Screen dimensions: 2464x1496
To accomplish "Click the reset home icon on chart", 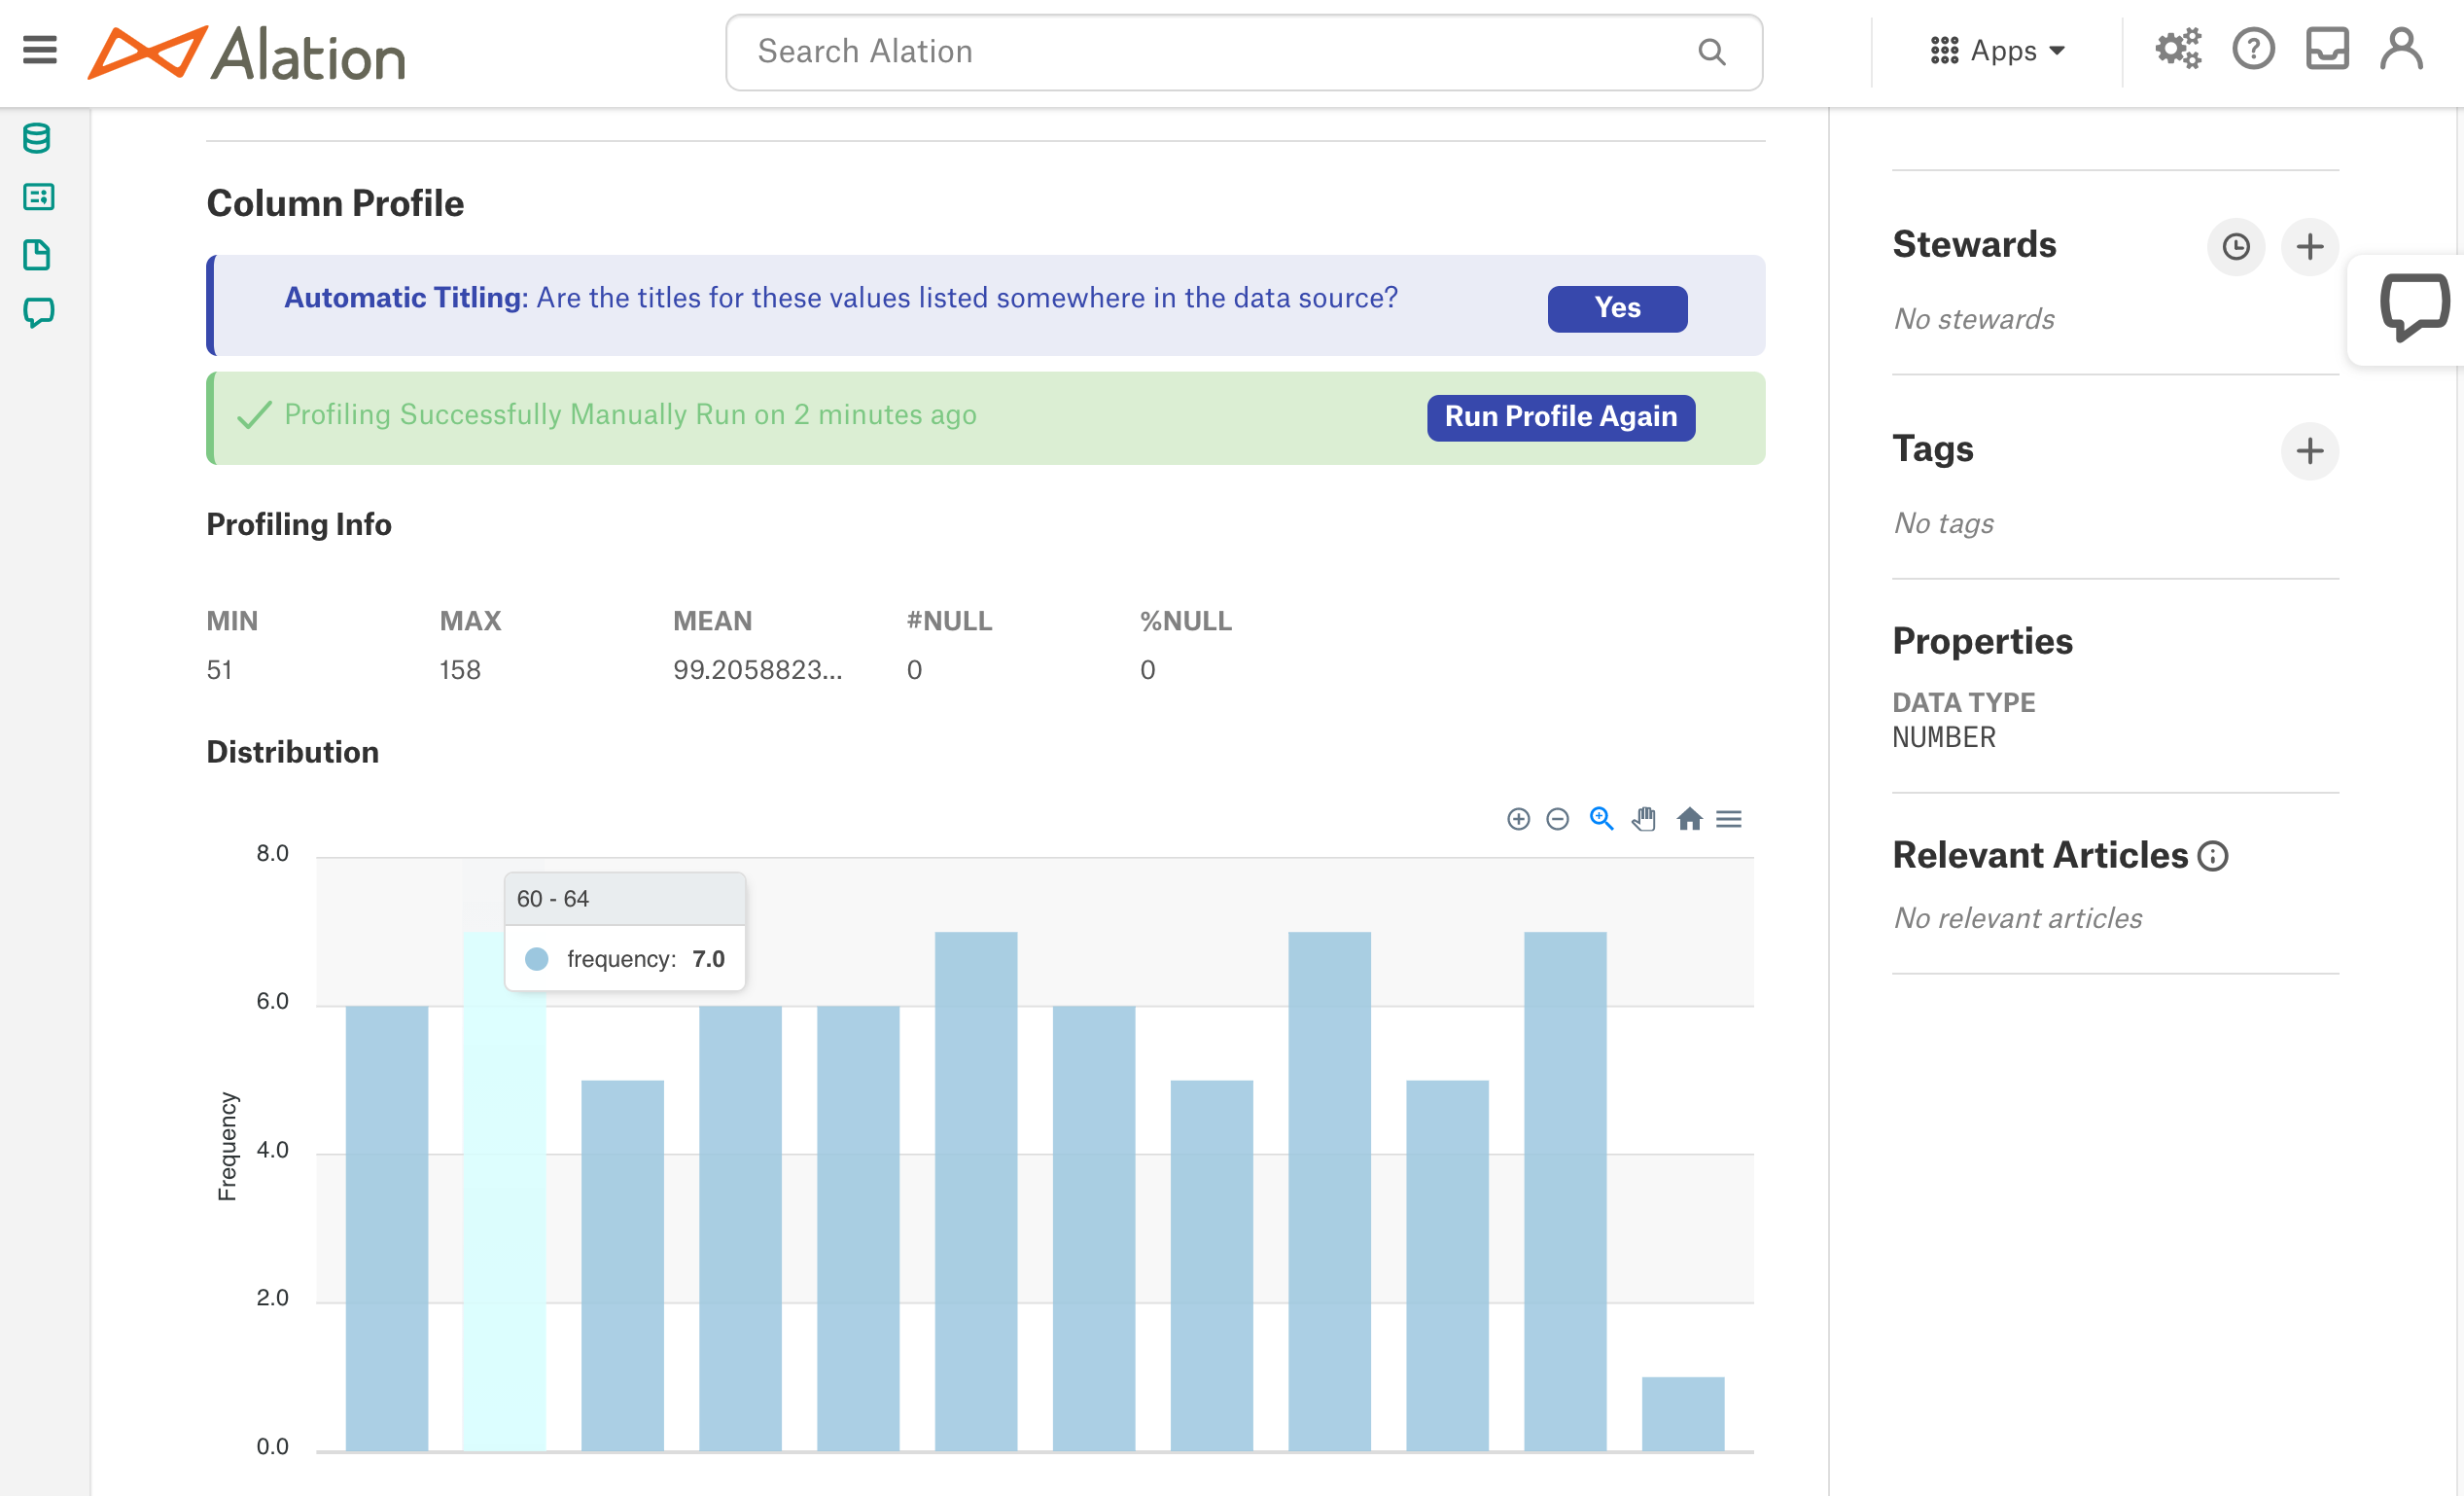I will click(1686, 817).
